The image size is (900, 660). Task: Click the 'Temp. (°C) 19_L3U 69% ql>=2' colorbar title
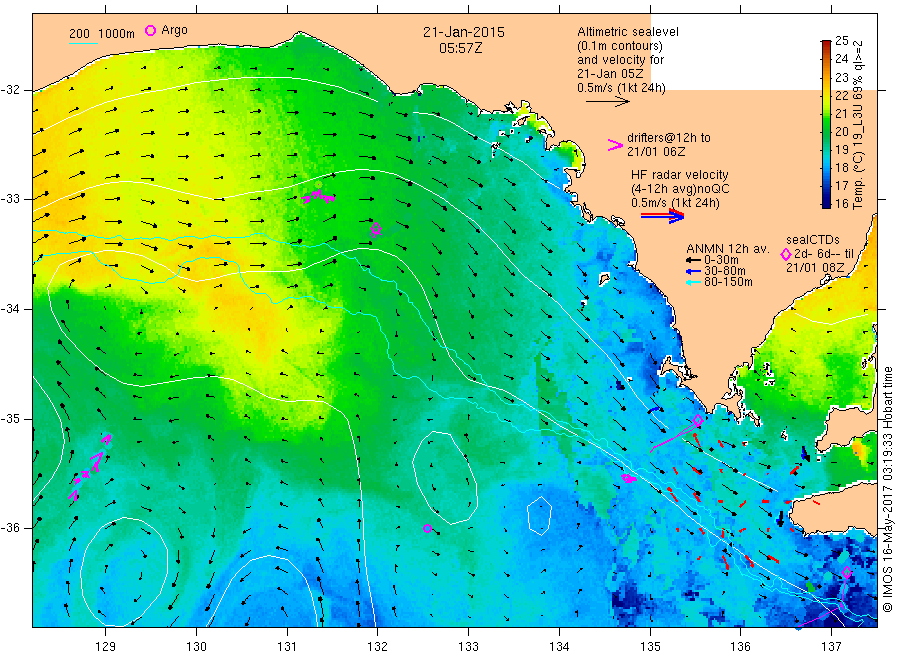tap(858, 125)
